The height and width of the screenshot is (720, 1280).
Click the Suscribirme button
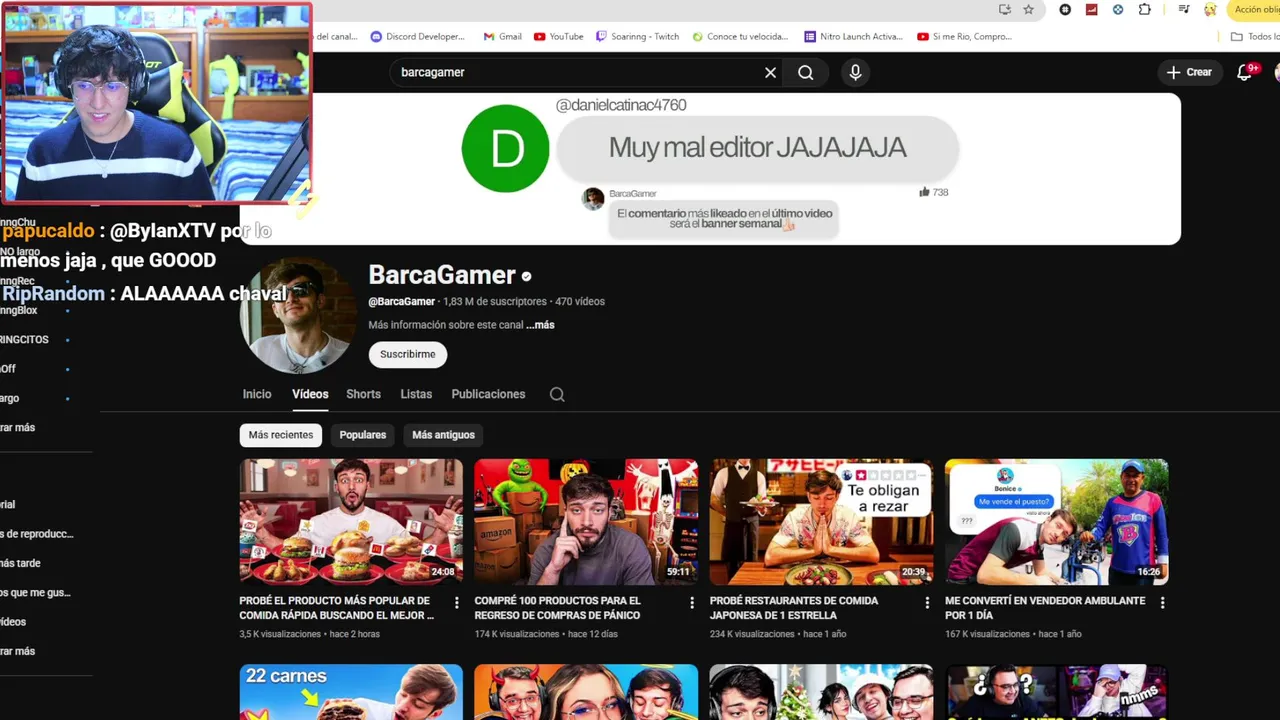click(x=407, y=354)
